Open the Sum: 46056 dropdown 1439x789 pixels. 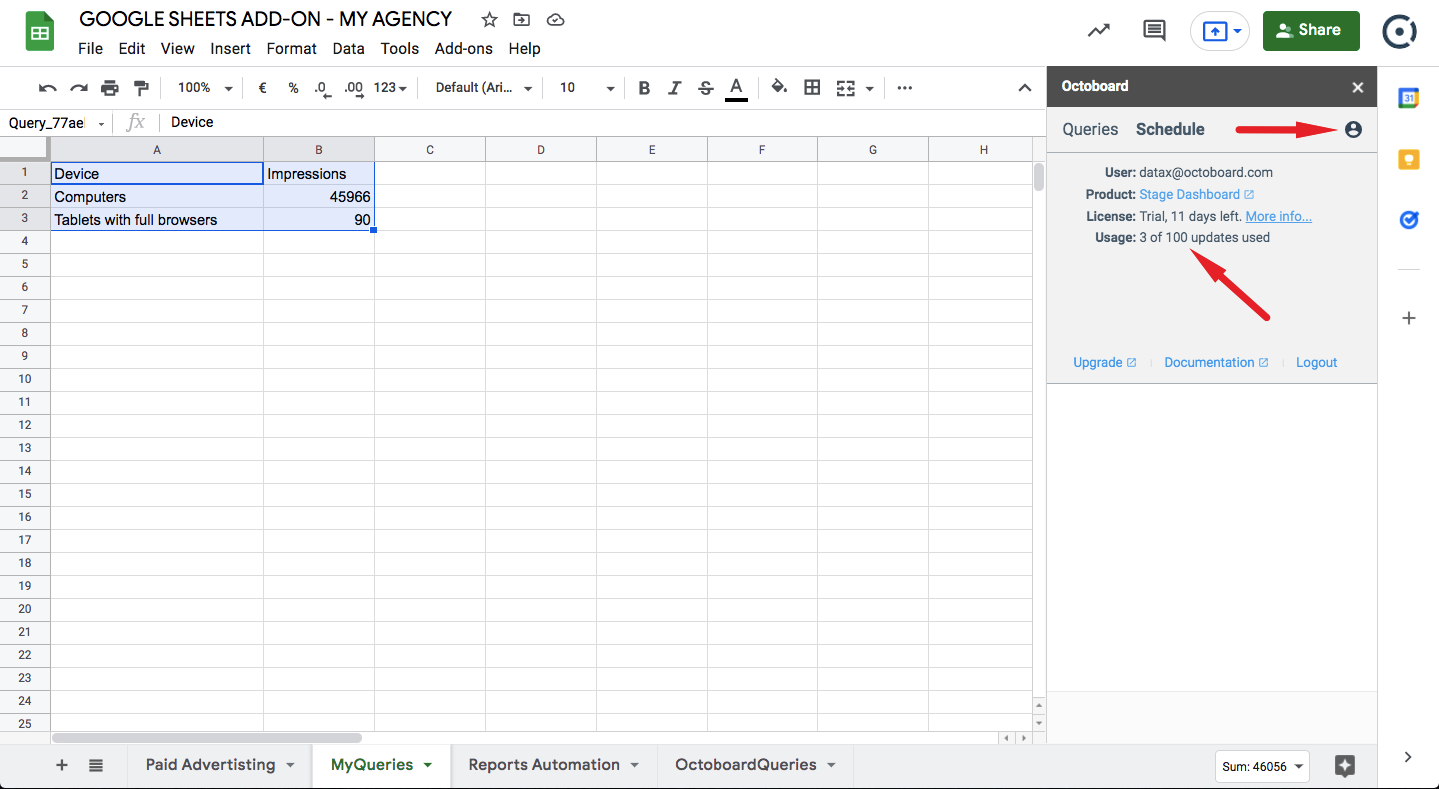[x=1262, y=767]
